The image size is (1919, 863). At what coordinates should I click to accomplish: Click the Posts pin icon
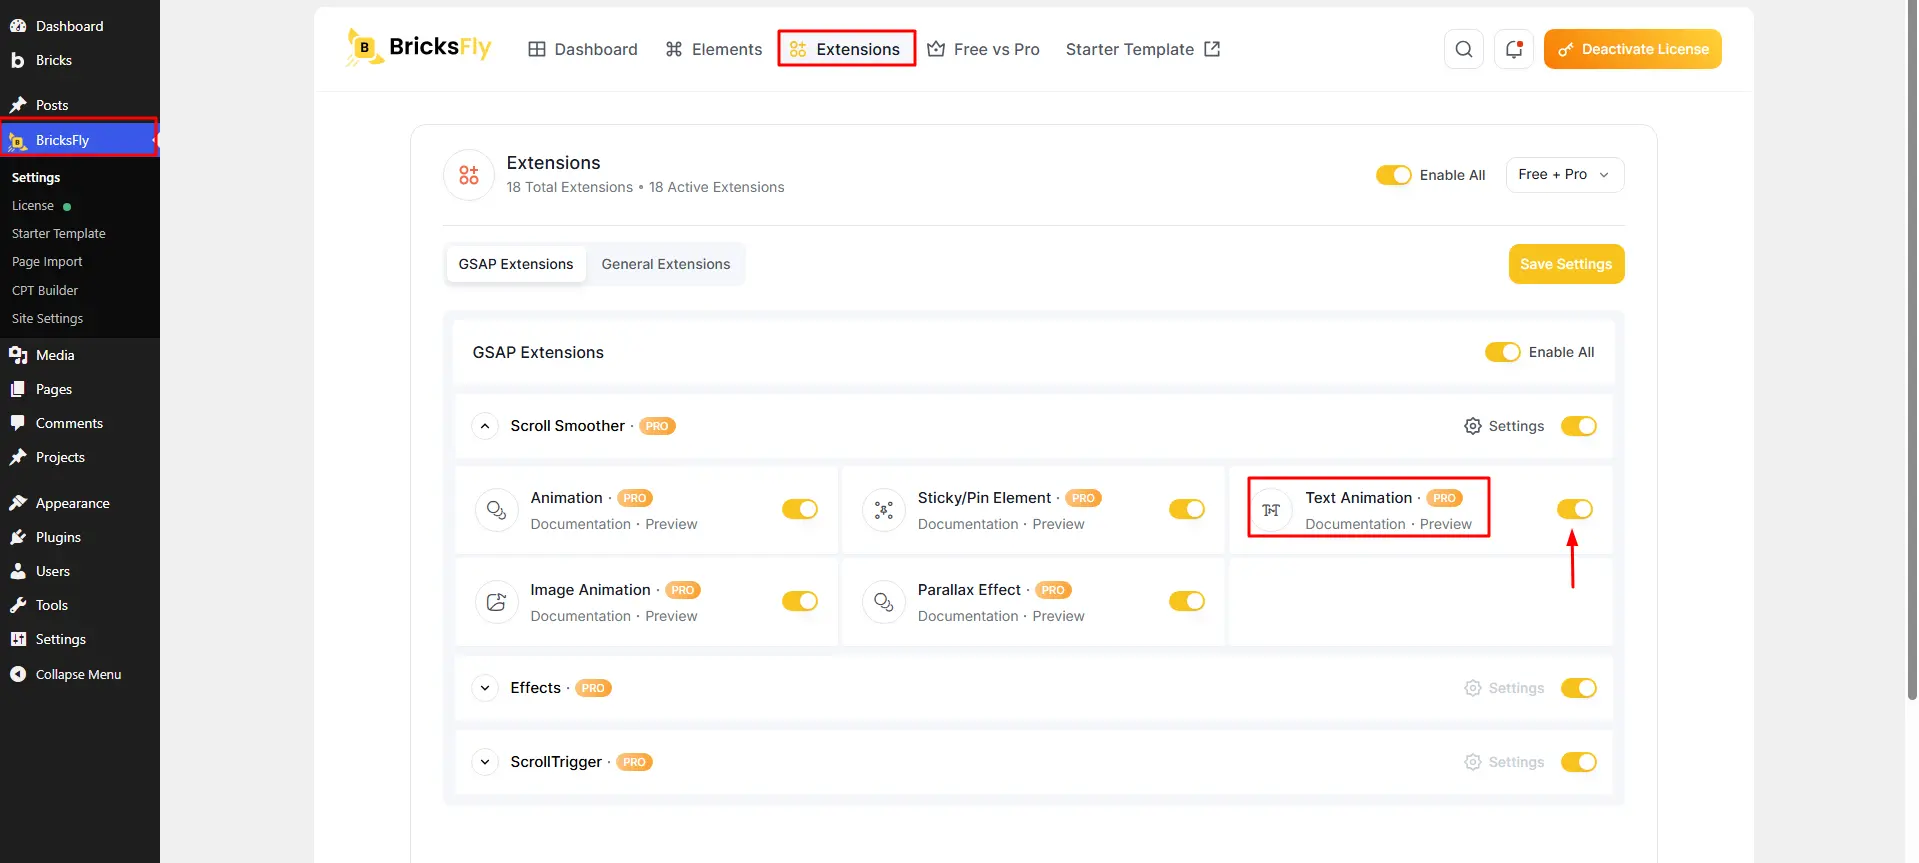click(x=18, y=105)
